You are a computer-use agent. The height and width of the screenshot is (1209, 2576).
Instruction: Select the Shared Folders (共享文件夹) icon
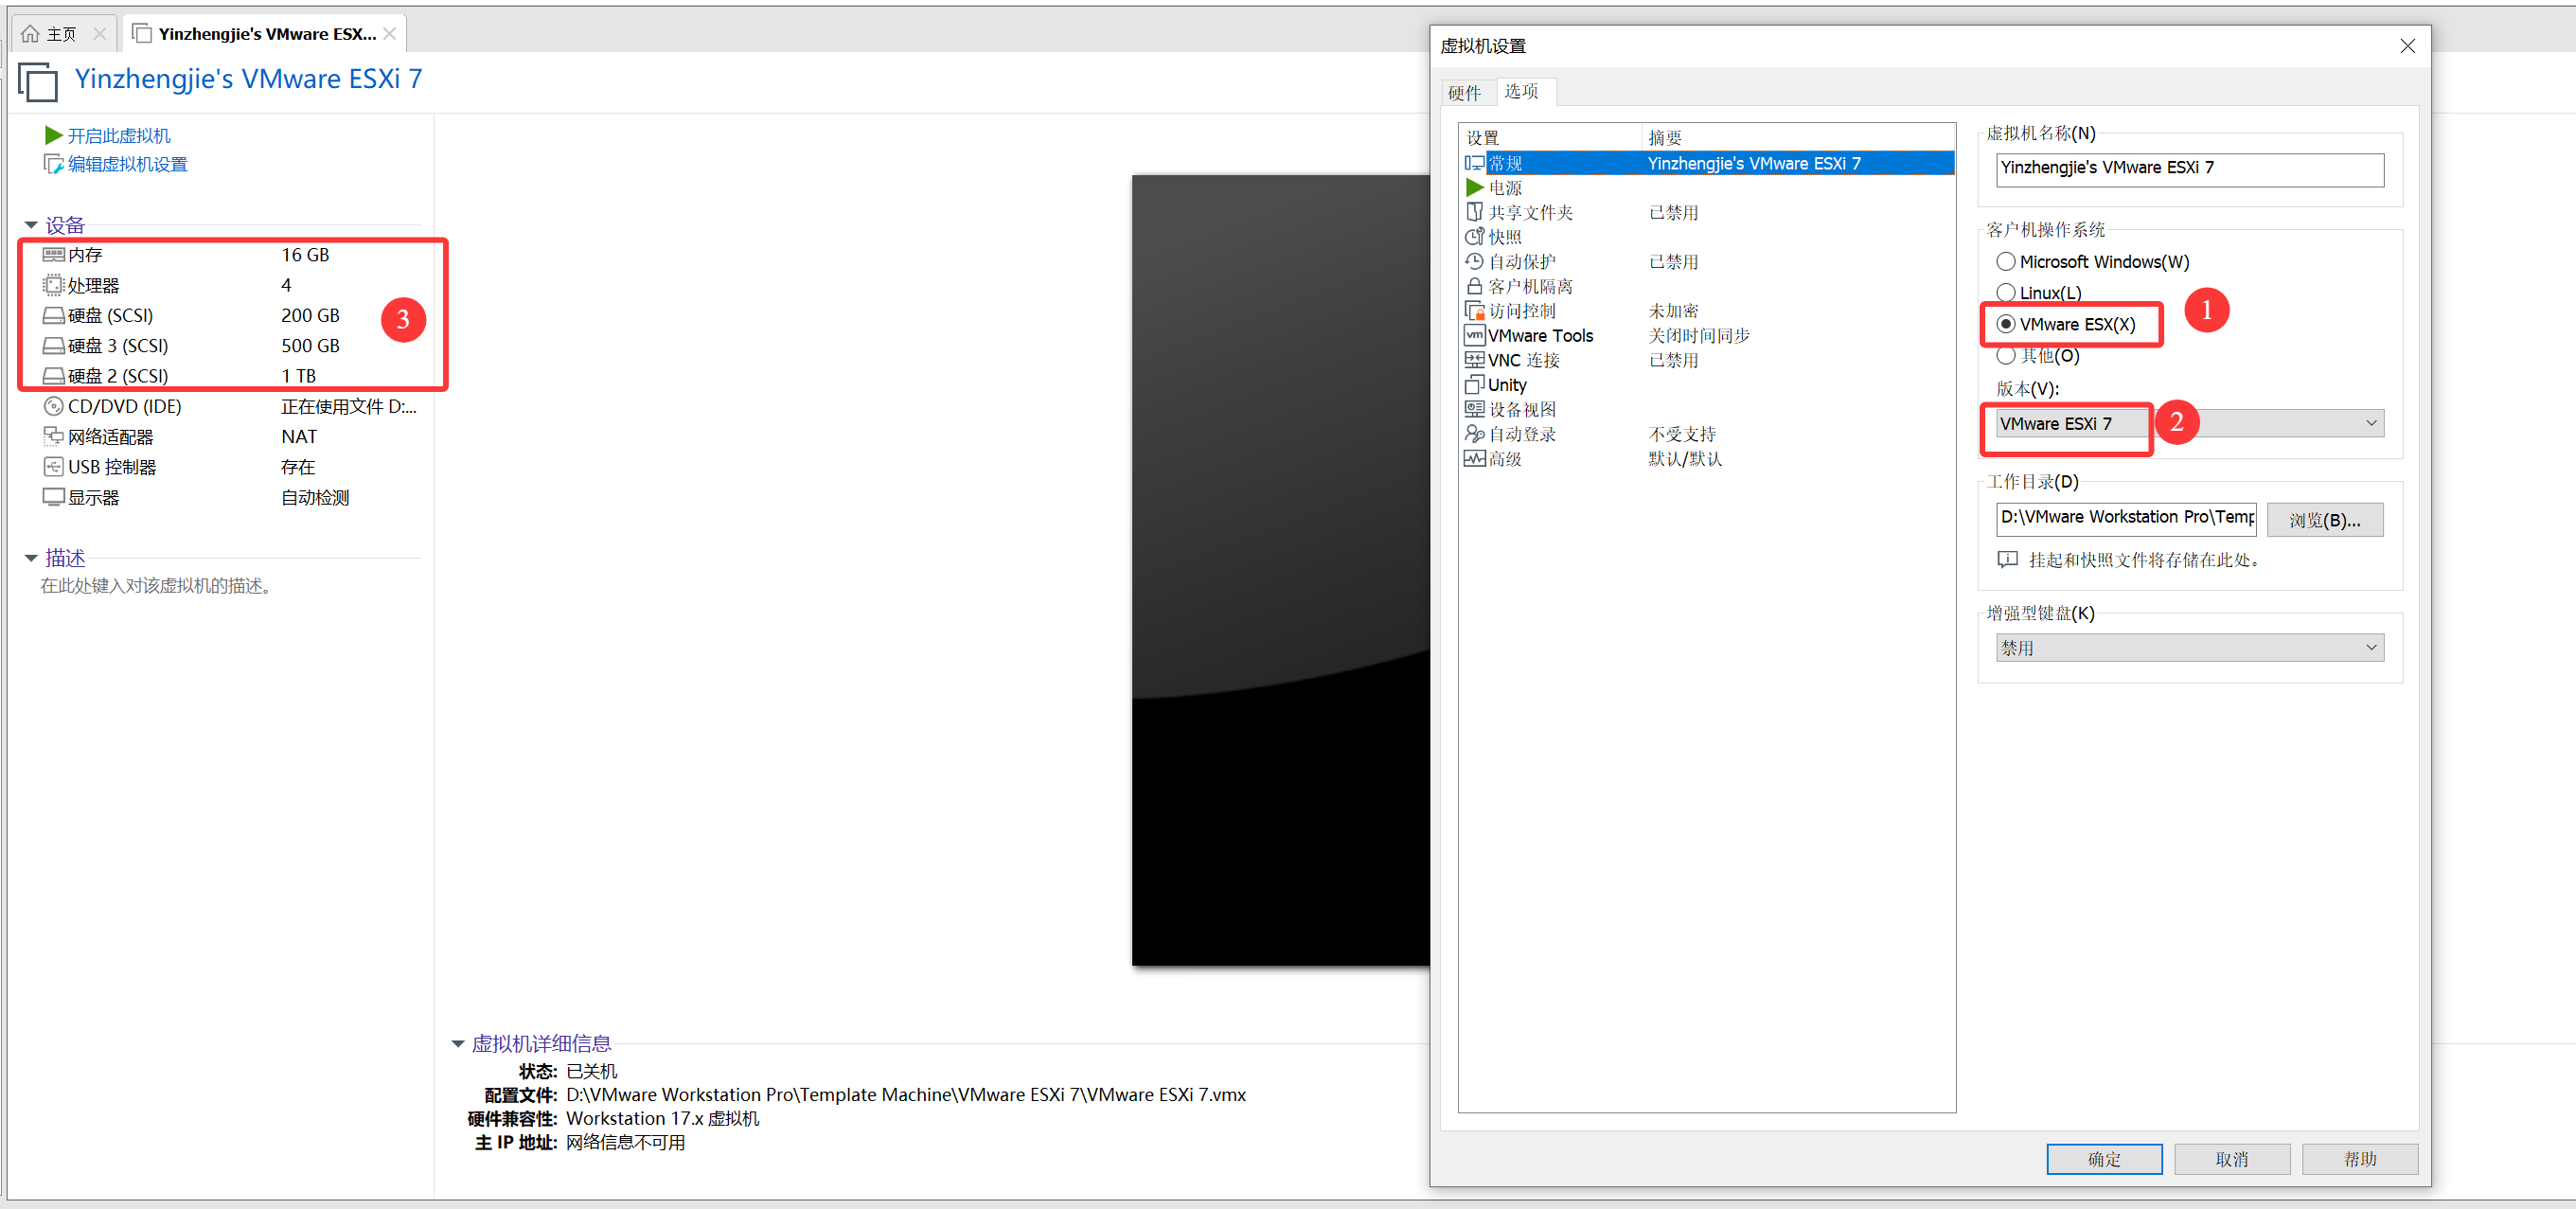[x=1474, y=212]
